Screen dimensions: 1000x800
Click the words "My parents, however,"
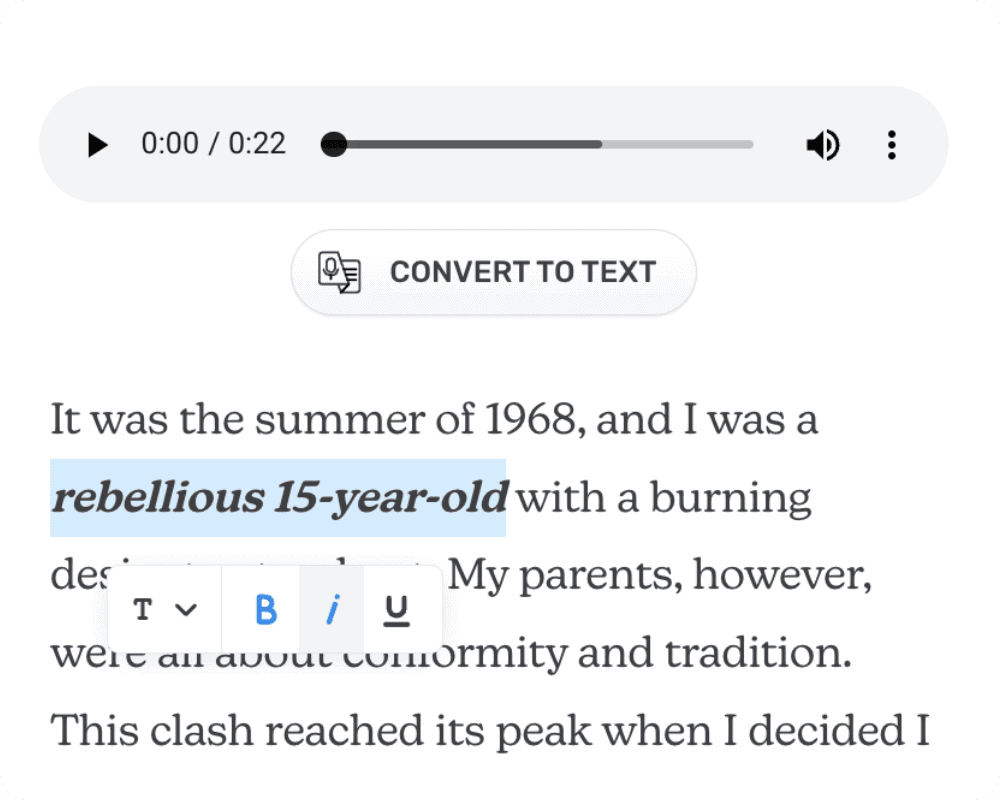point(660,575)
